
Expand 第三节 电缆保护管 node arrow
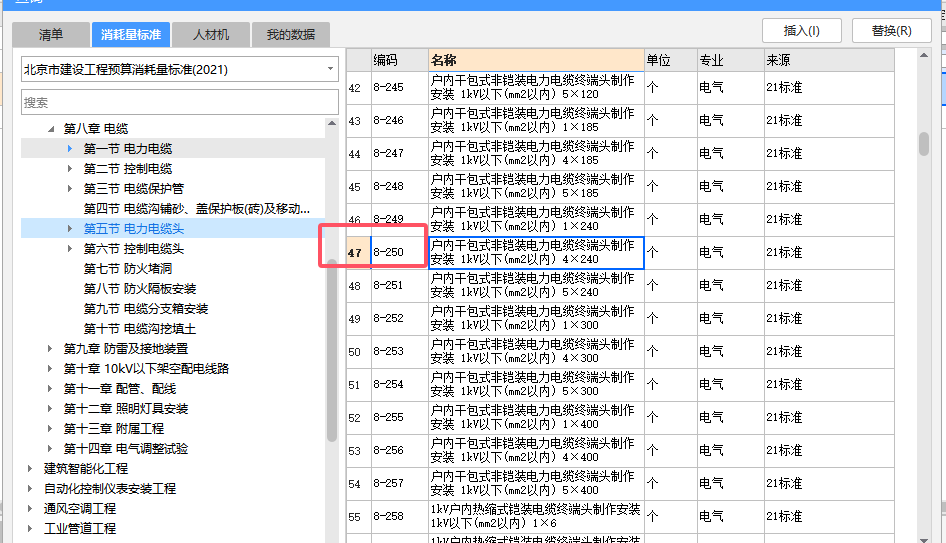pyautogui.click(x=70, y=188)
